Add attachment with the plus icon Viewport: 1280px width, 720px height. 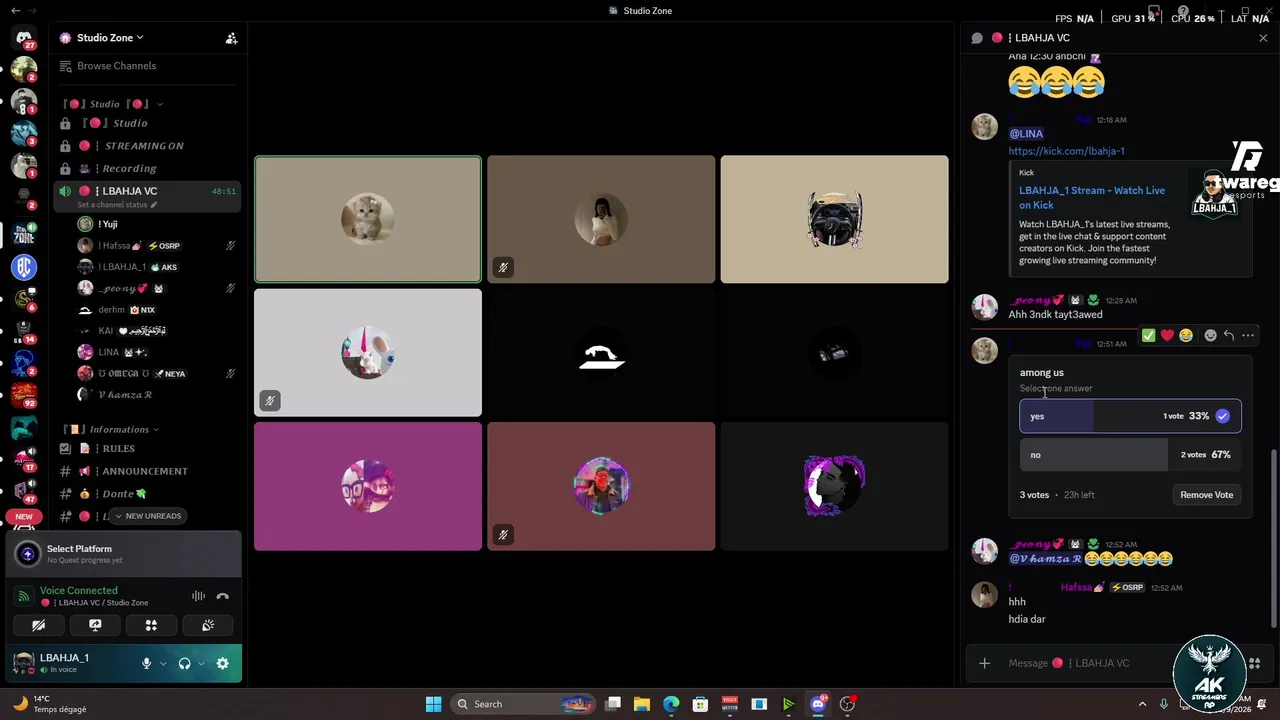point(984,663)
